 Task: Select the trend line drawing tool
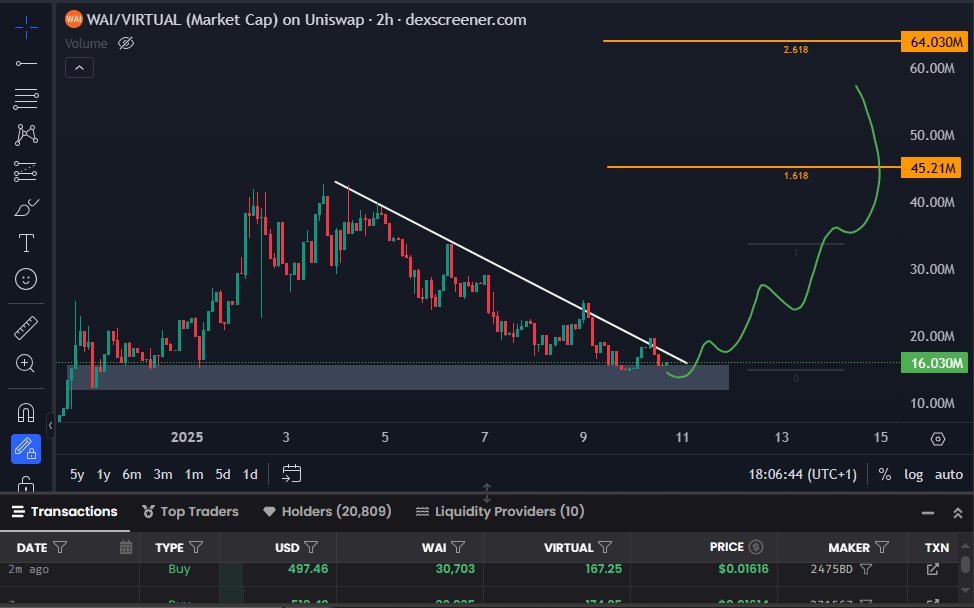pyautogui.click(x=26, y=63)
